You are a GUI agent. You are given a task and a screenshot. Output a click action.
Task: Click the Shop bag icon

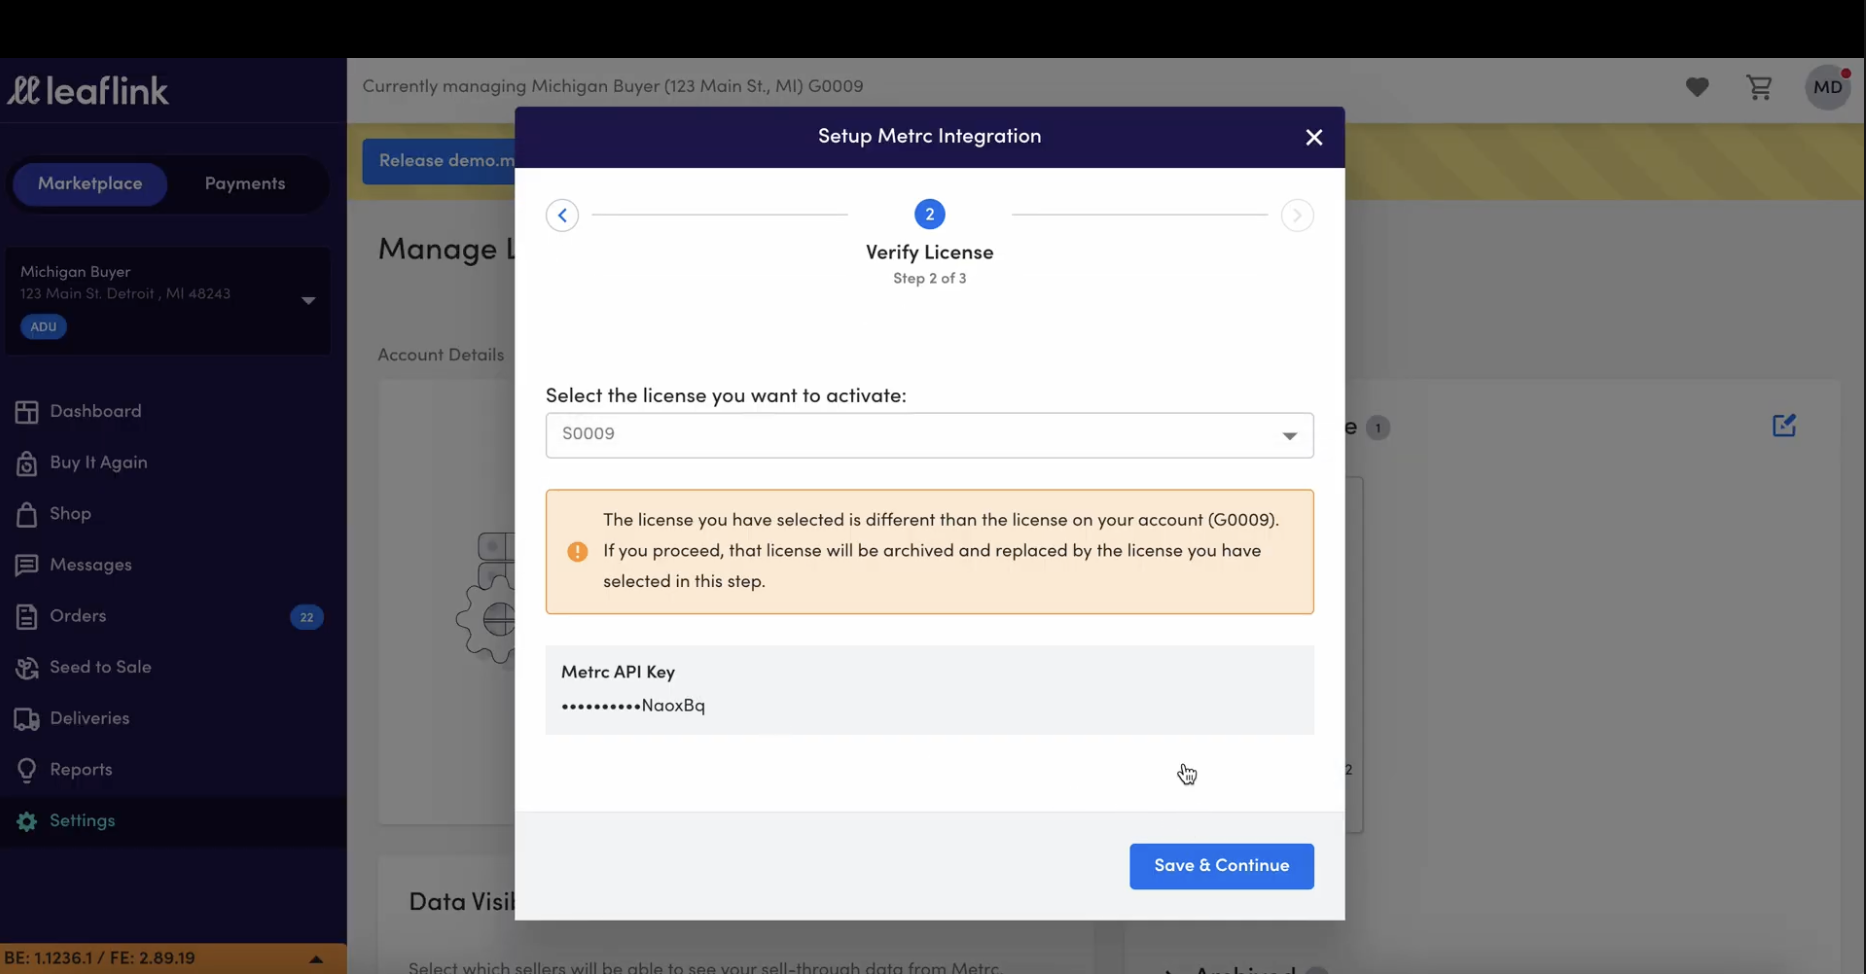tap(27, 514)
